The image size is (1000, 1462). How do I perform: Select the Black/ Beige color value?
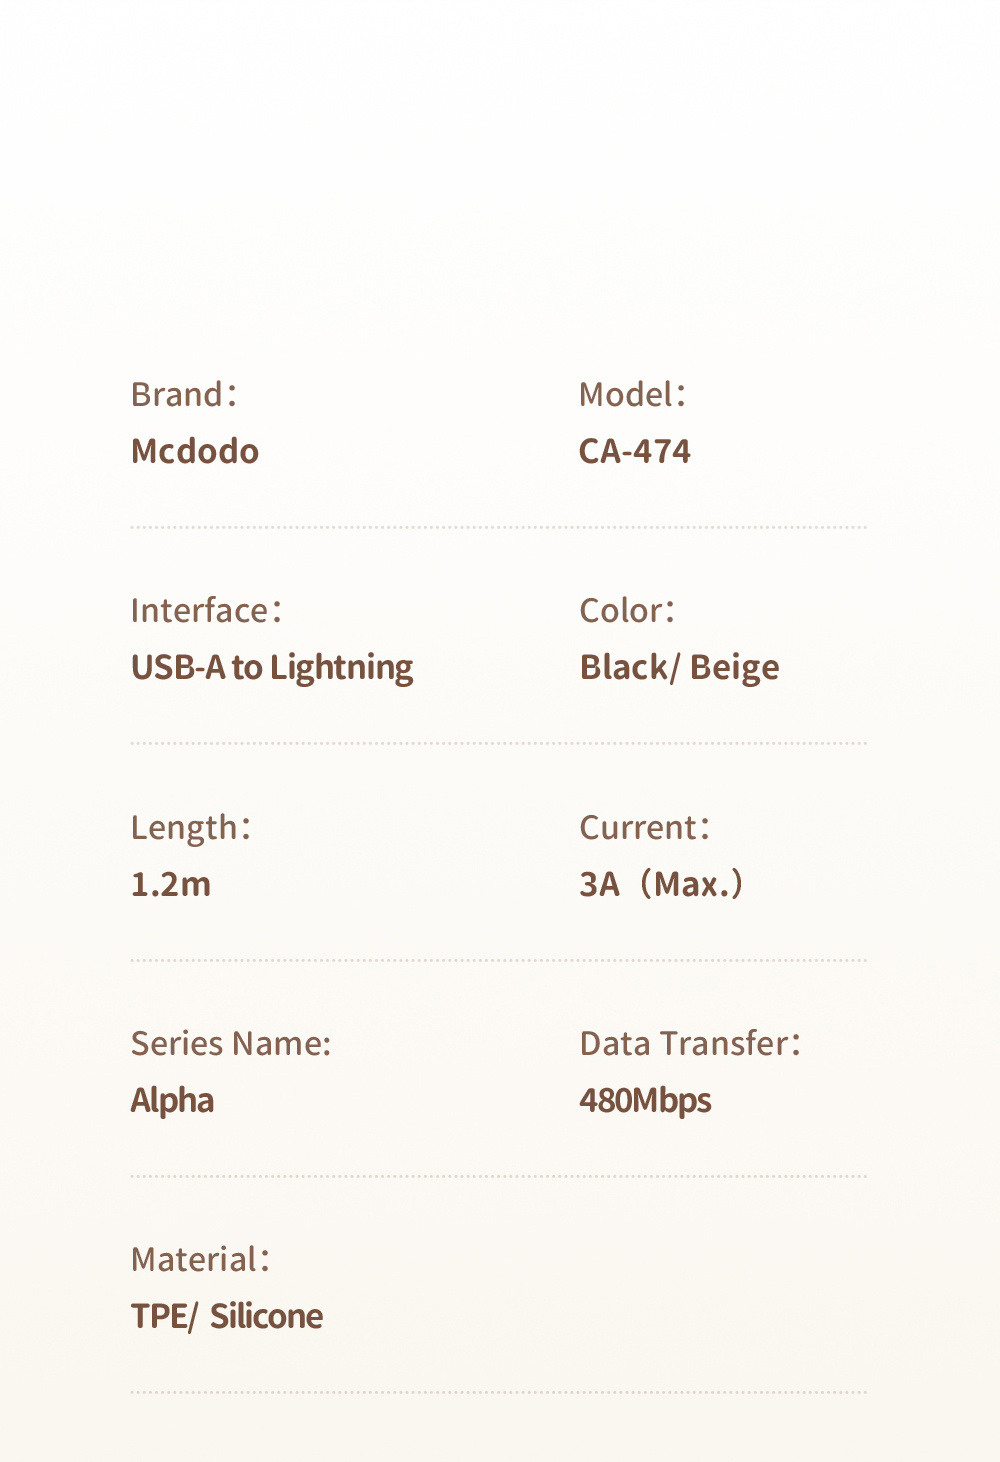tap(679, 667)
